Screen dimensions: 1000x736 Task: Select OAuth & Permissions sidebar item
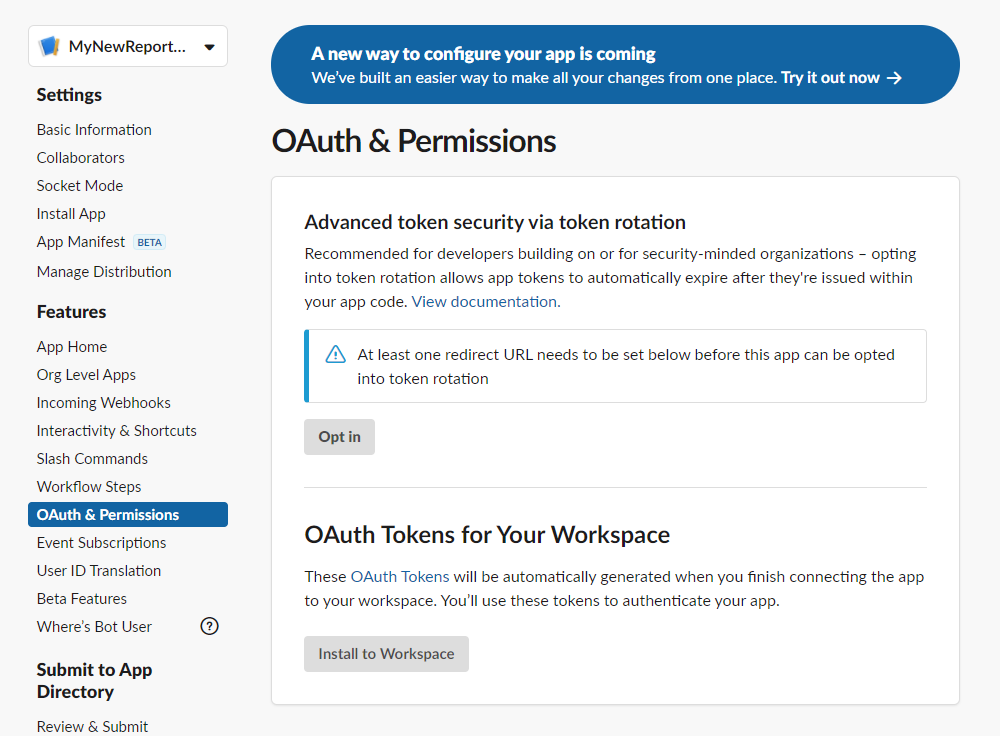click(x=128, y=515)
